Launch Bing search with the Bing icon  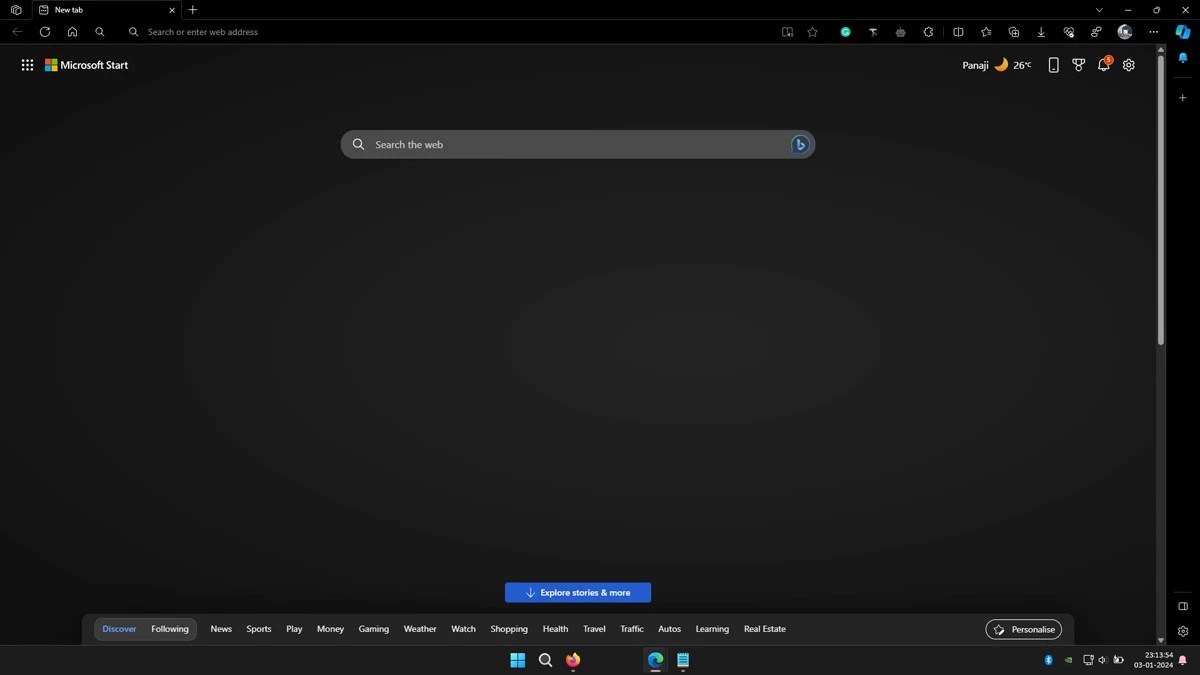point(798,144)
